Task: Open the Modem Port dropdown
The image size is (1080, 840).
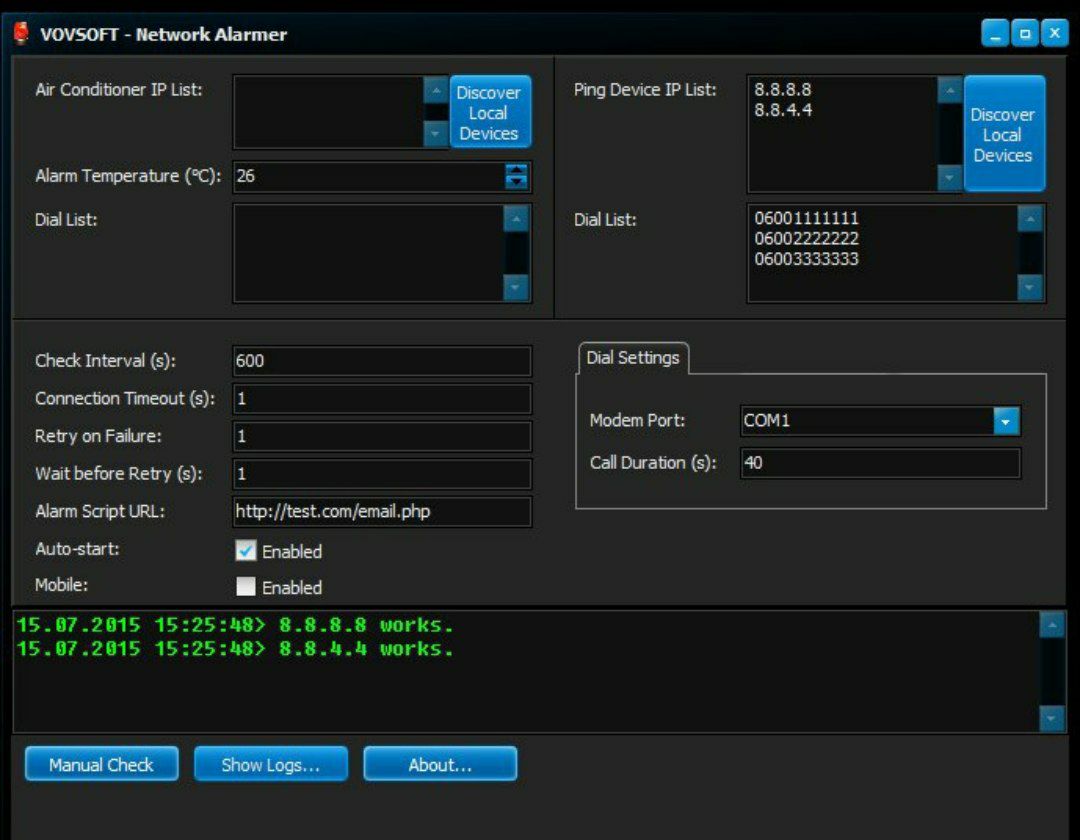Action: click(x=1006, y=421)
